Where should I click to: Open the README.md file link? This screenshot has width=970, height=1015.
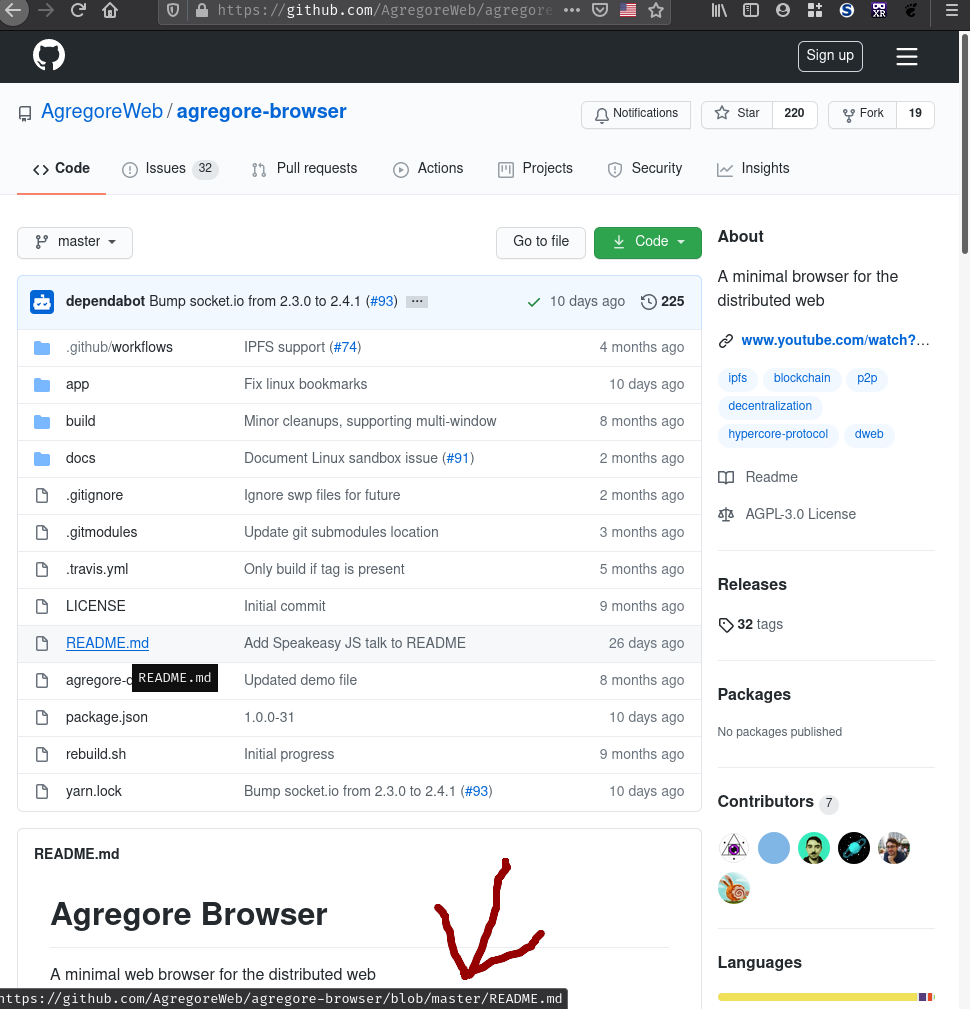(x=107, y=642)
